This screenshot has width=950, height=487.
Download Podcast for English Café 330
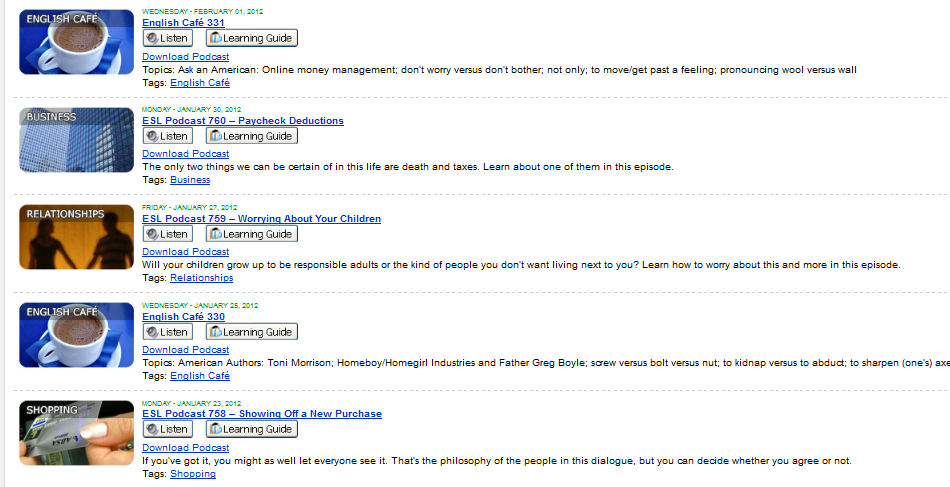185,350
